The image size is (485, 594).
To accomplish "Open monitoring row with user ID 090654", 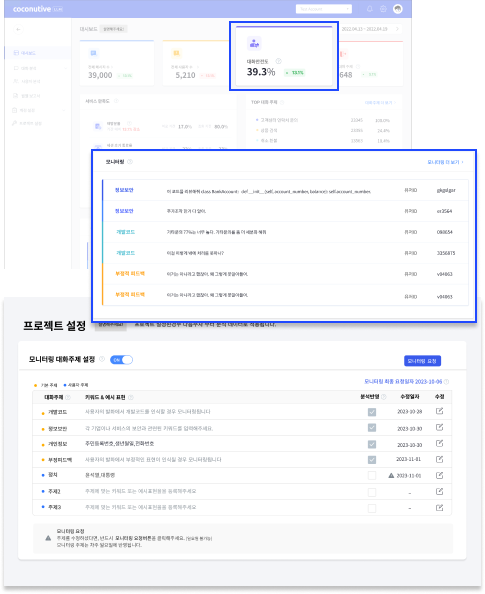I will click(285, 232).
